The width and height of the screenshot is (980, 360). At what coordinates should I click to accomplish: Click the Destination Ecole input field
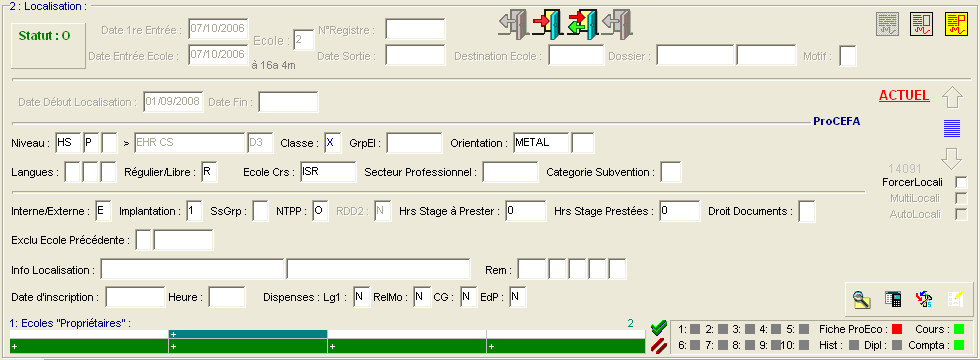[x=576, y=55]
